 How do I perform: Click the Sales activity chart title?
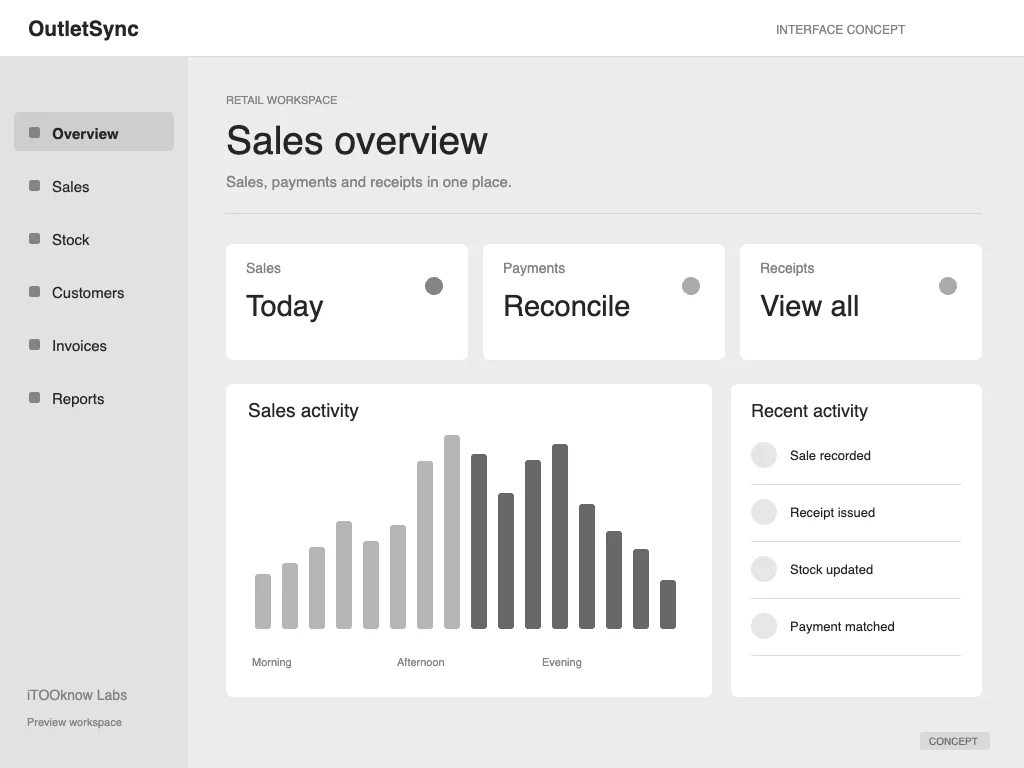303,411
